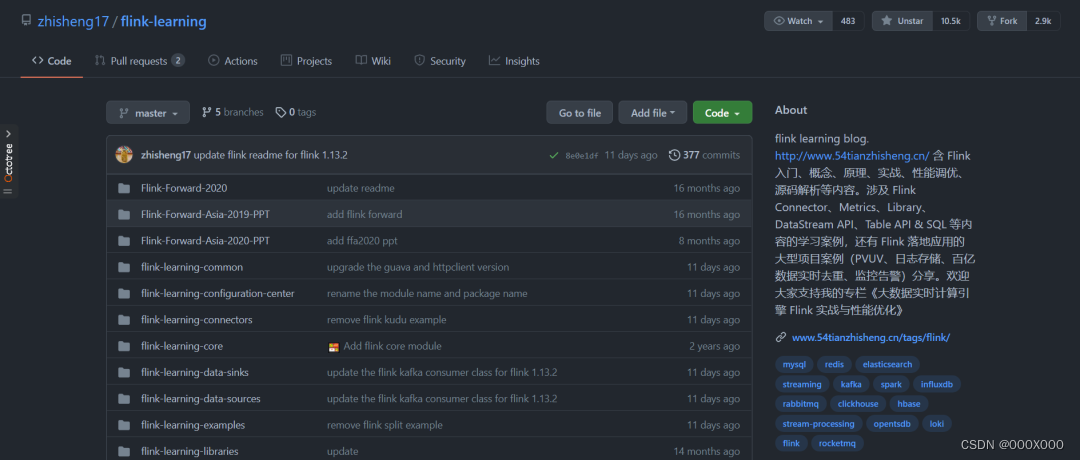The width and height of the screenshot is (1080, 460).
Task: Click the Go to file button
Action: point(579,113)
